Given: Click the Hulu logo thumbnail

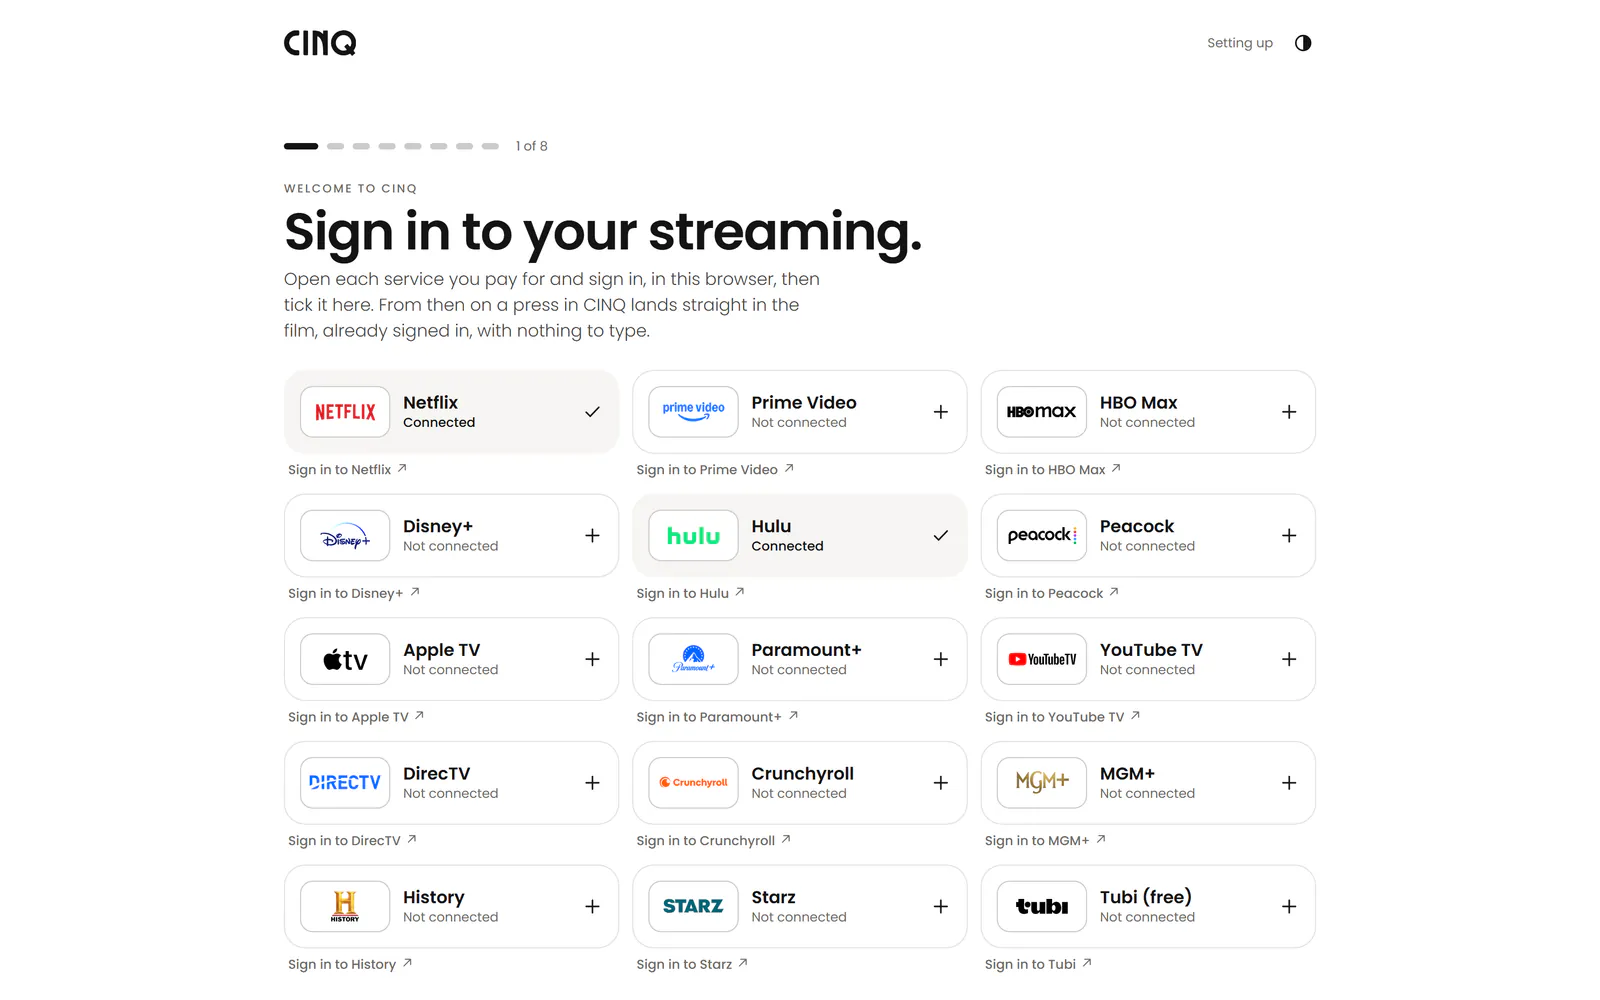Looking at the screenshot, I should [x=693, y=536].
